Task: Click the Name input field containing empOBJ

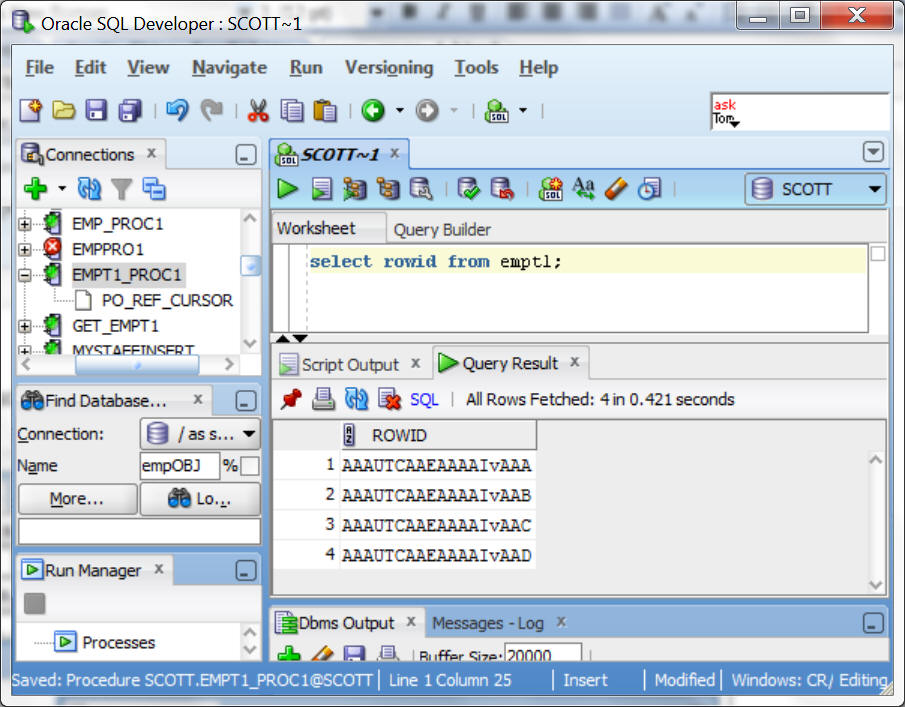Action: tap(179, 466)
